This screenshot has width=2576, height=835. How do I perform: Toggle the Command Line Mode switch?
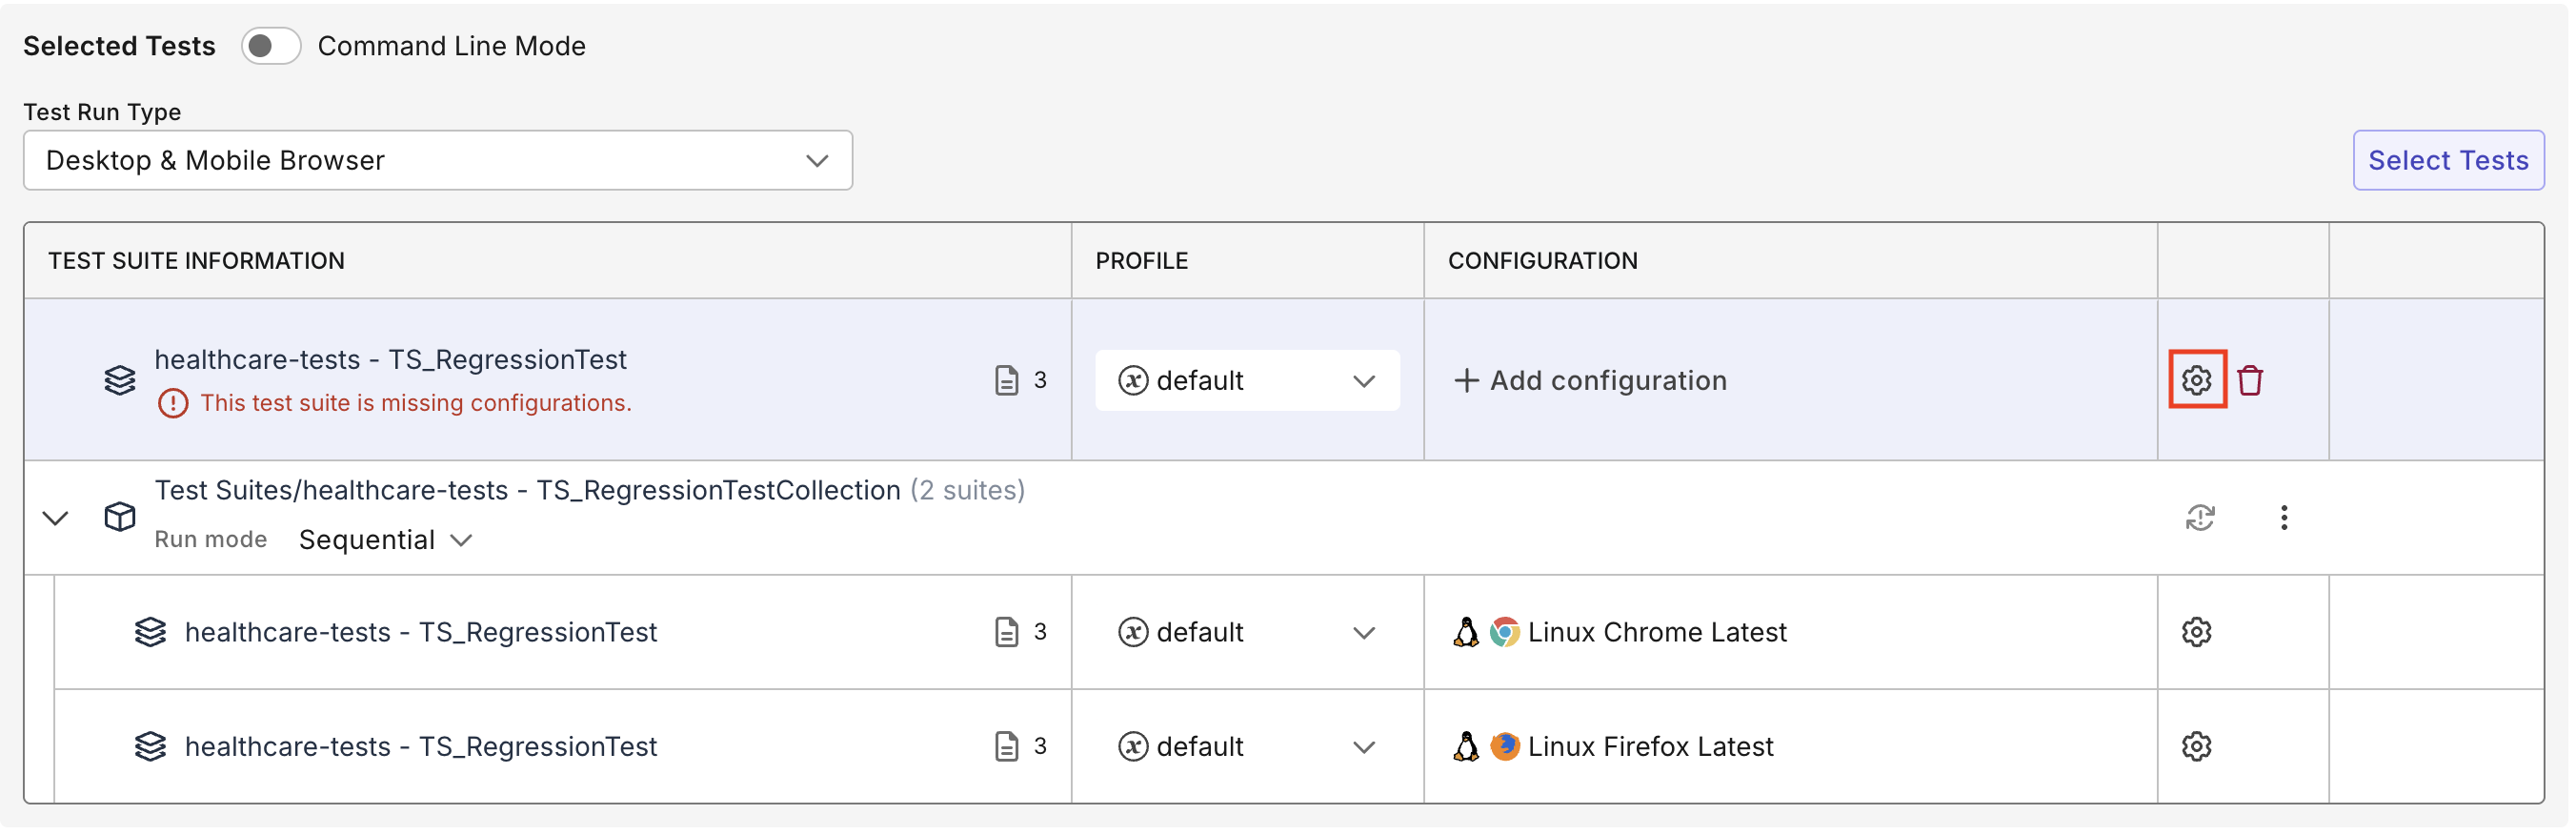tap(270, 46)
